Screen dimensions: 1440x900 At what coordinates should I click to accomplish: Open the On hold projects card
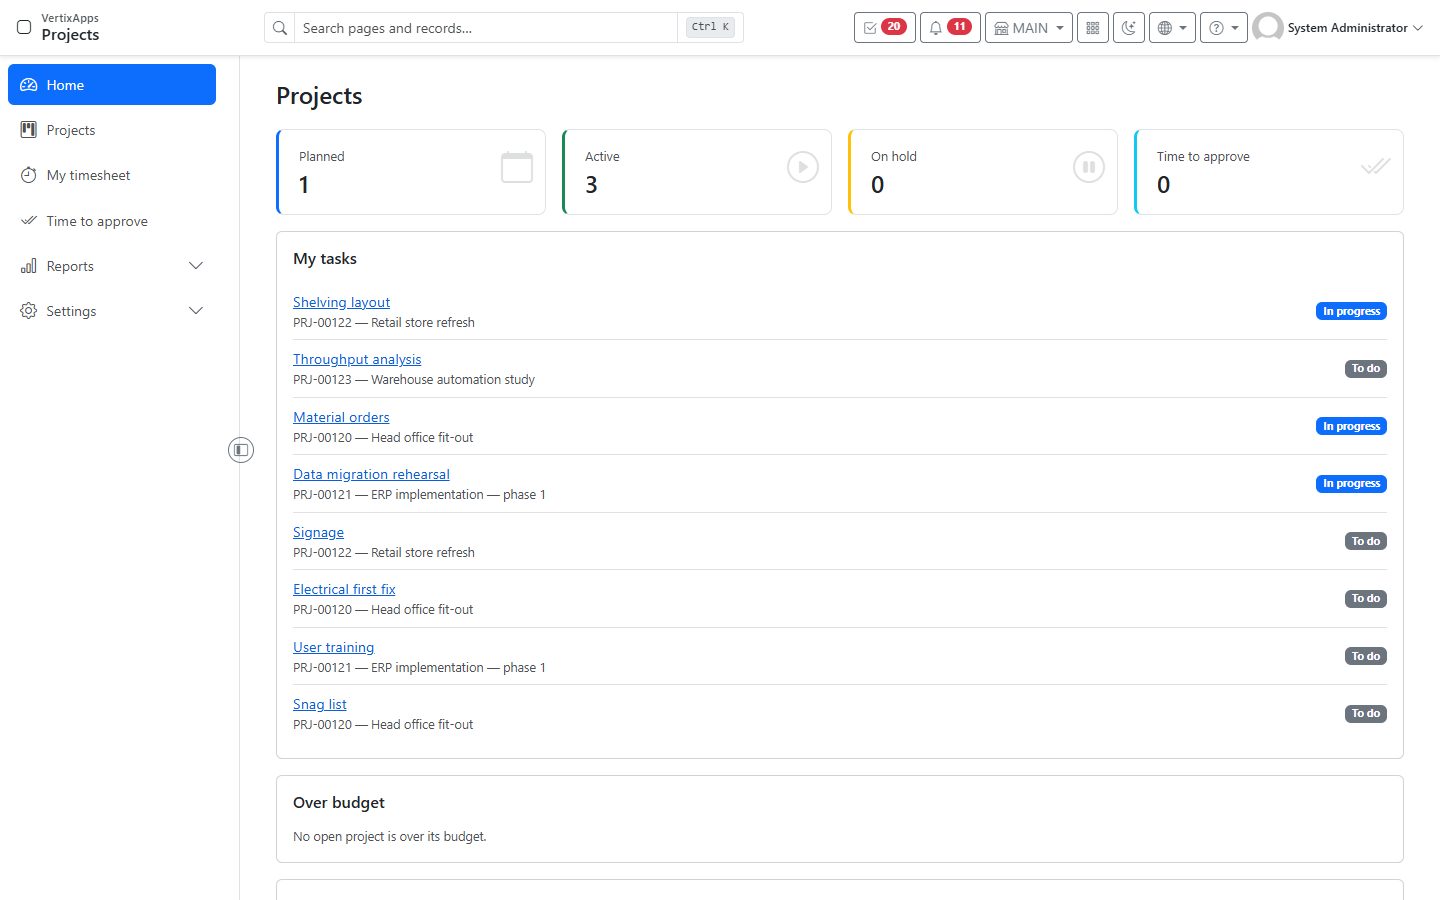(x=983, y=172)
